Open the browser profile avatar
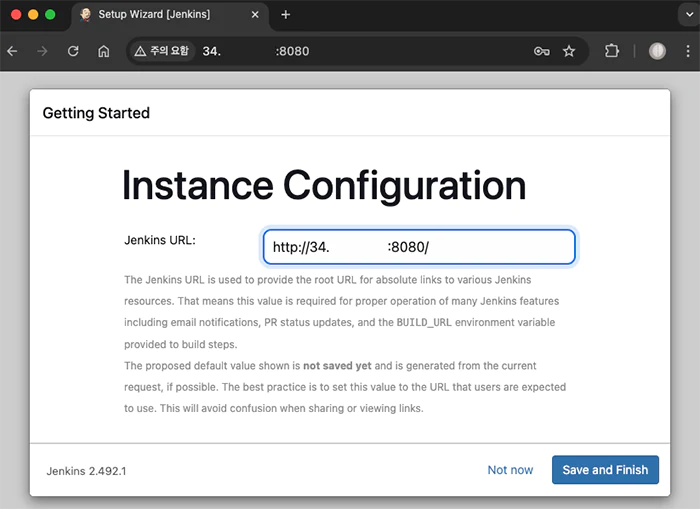 pyautogui.click(x=657, y=51)
